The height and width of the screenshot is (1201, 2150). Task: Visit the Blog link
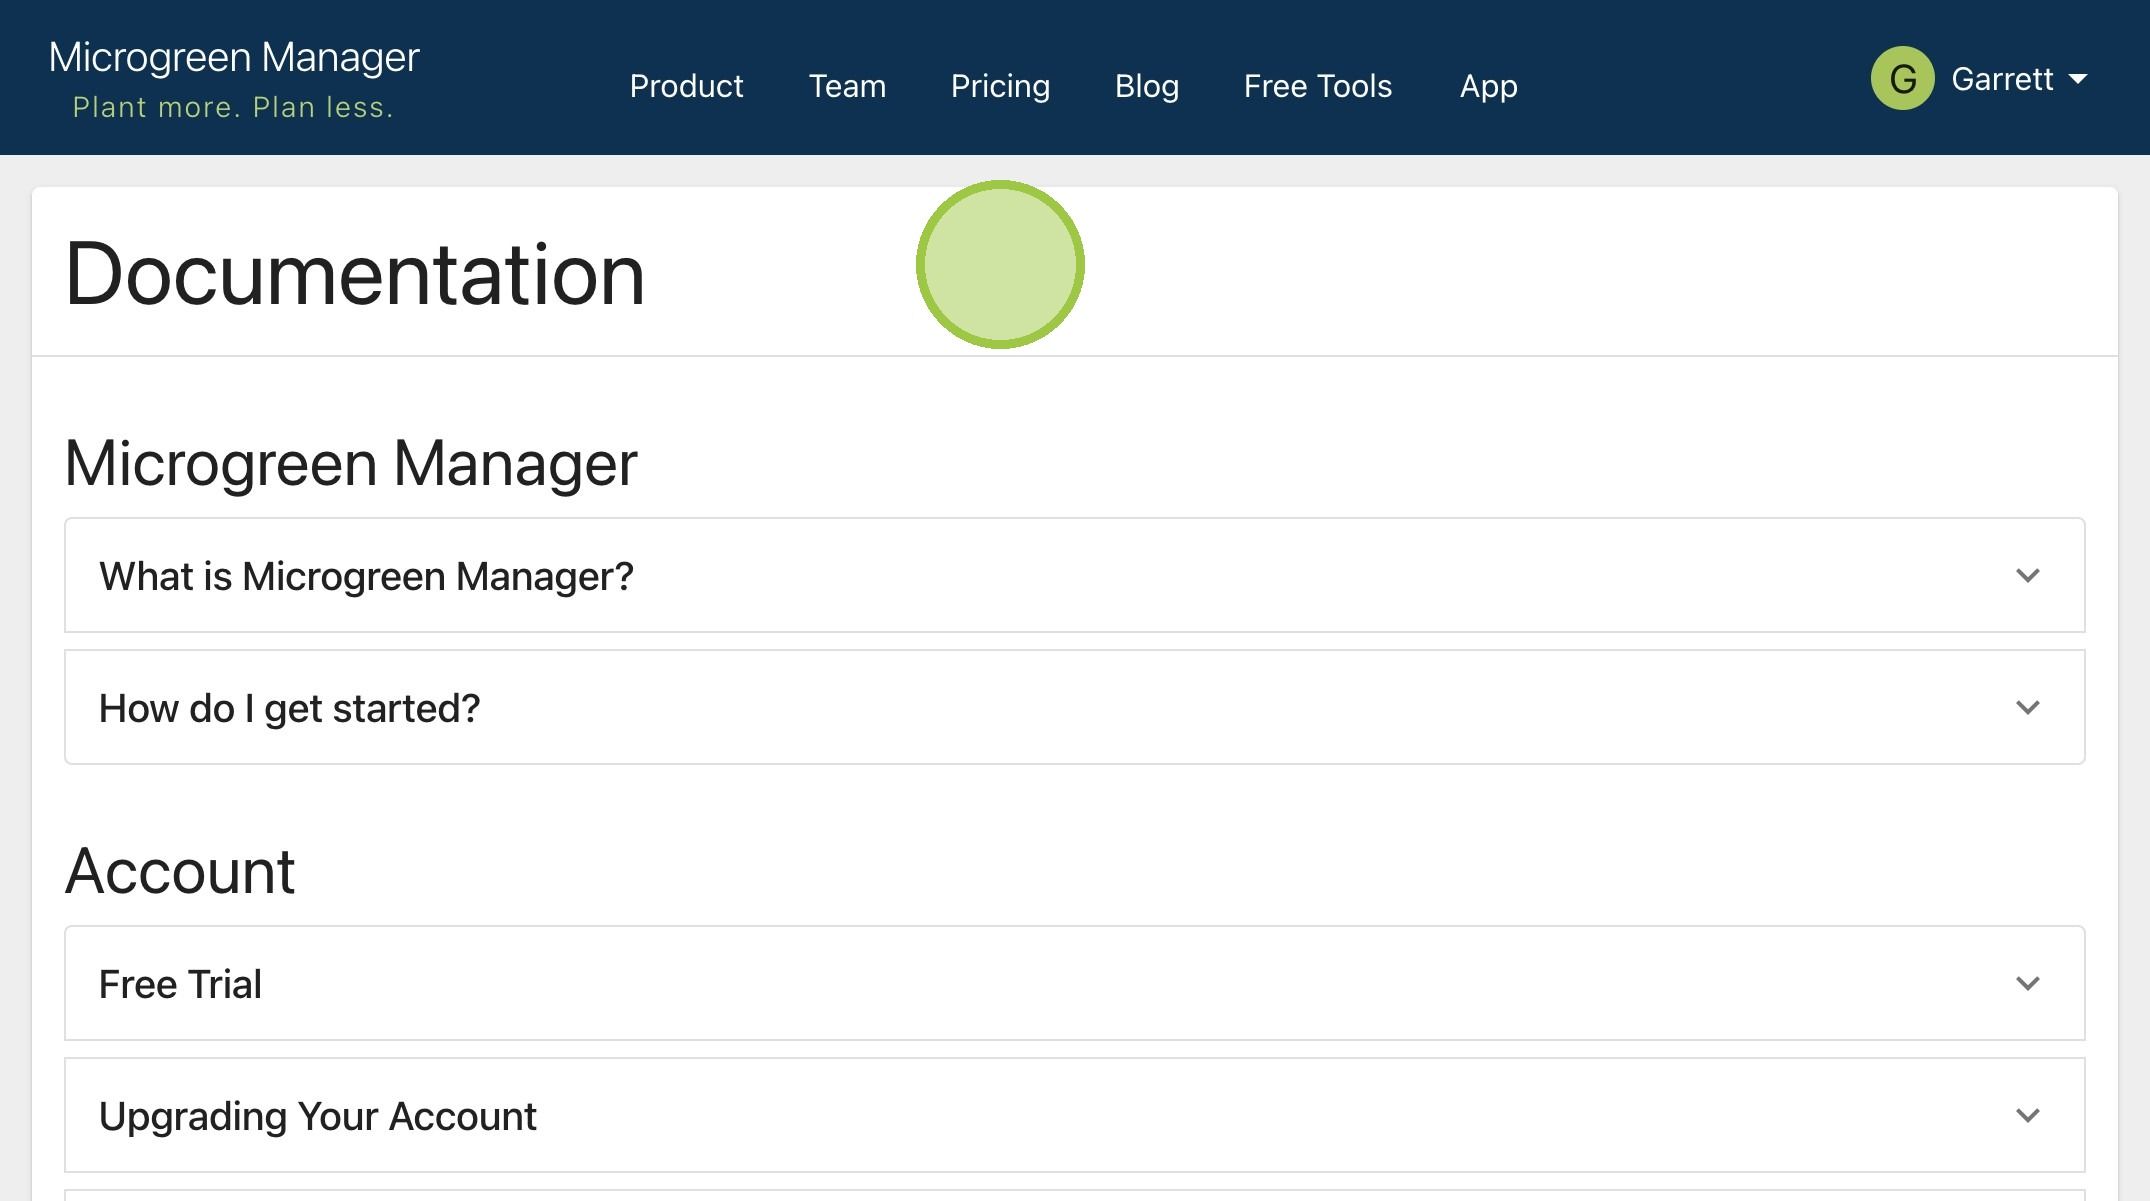pyautogui.click(x=1147, y=87)
